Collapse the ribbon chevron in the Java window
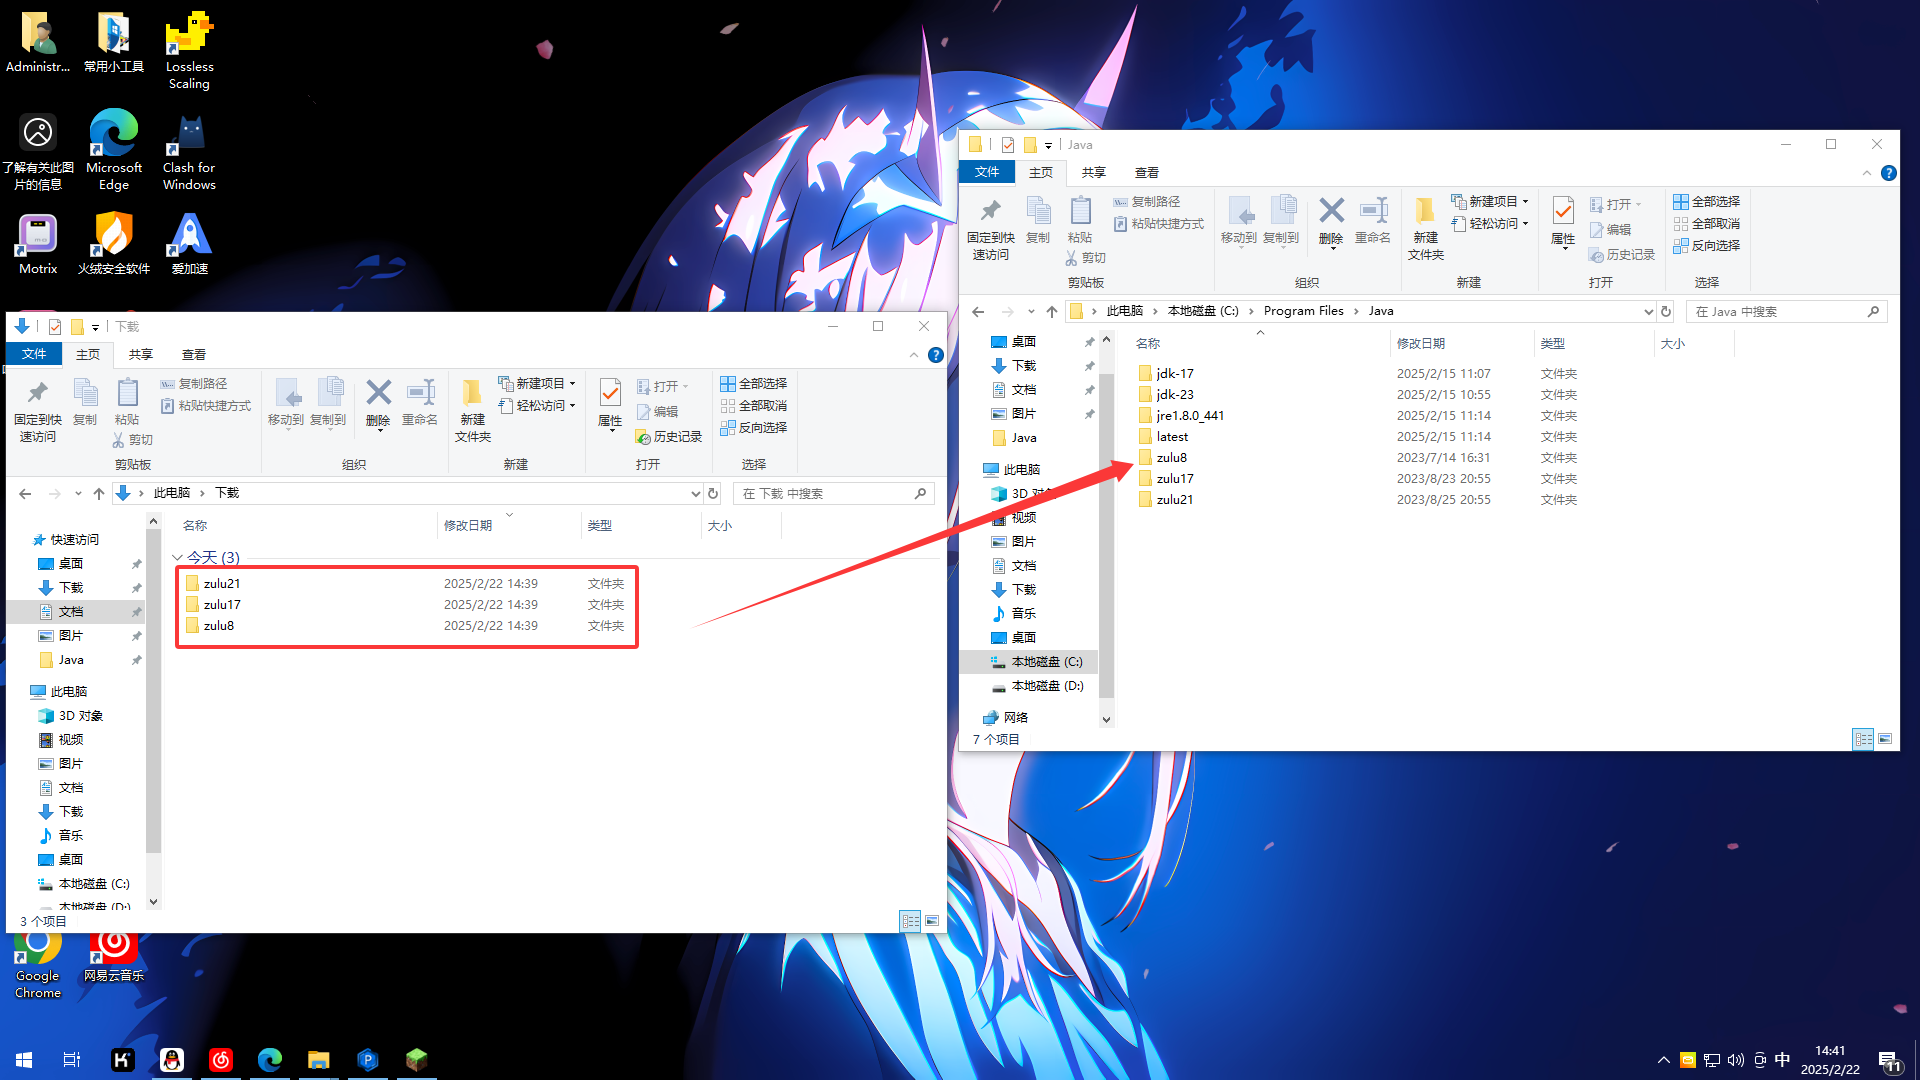This screenshot has height=1080, width=1920. 1866,173
